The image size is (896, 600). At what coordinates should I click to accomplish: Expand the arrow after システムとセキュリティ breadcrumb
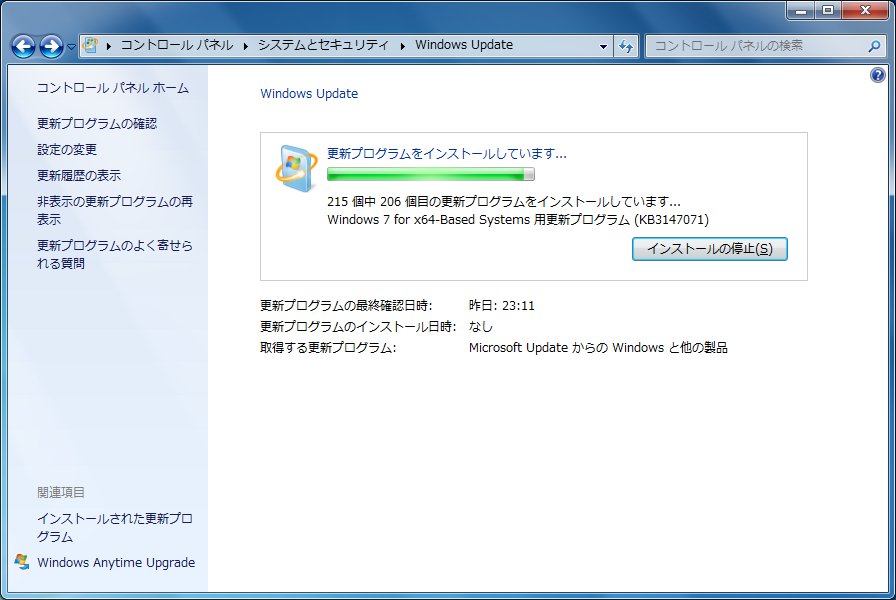pyautogui.click(x=402, y=46)
